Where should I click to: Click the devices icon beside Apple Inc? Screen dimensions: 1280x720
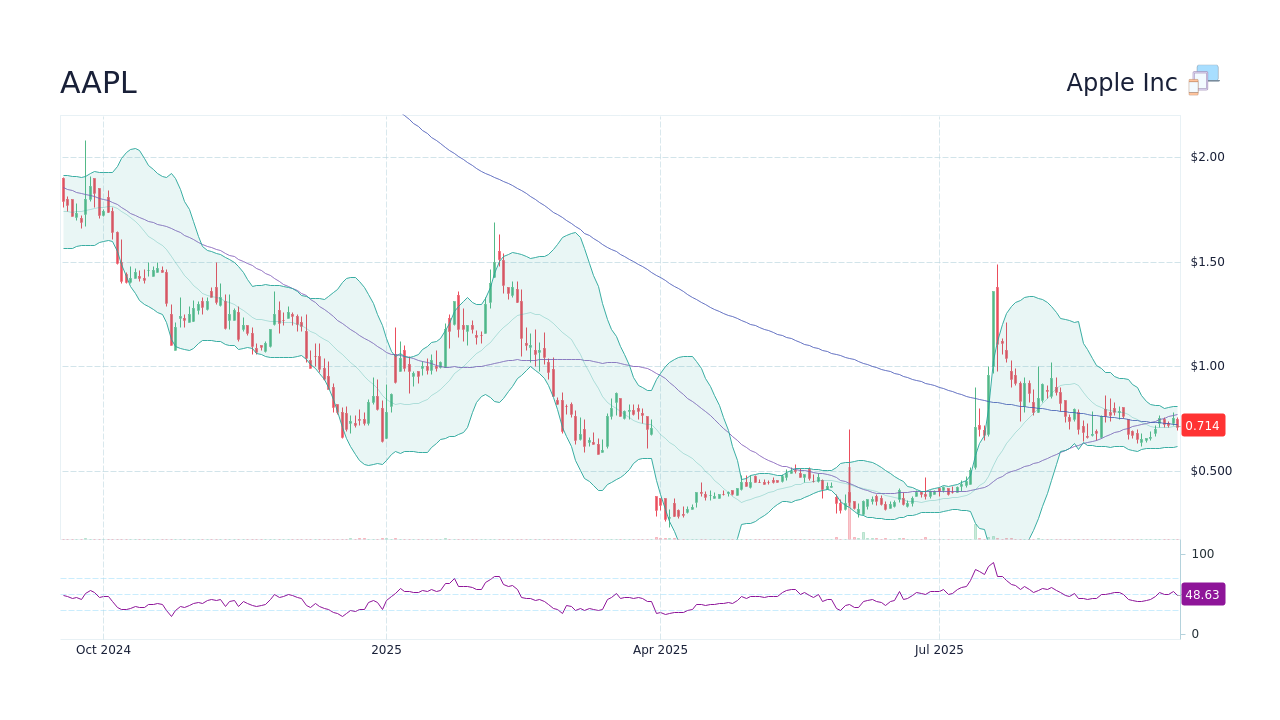[1202, 79]
